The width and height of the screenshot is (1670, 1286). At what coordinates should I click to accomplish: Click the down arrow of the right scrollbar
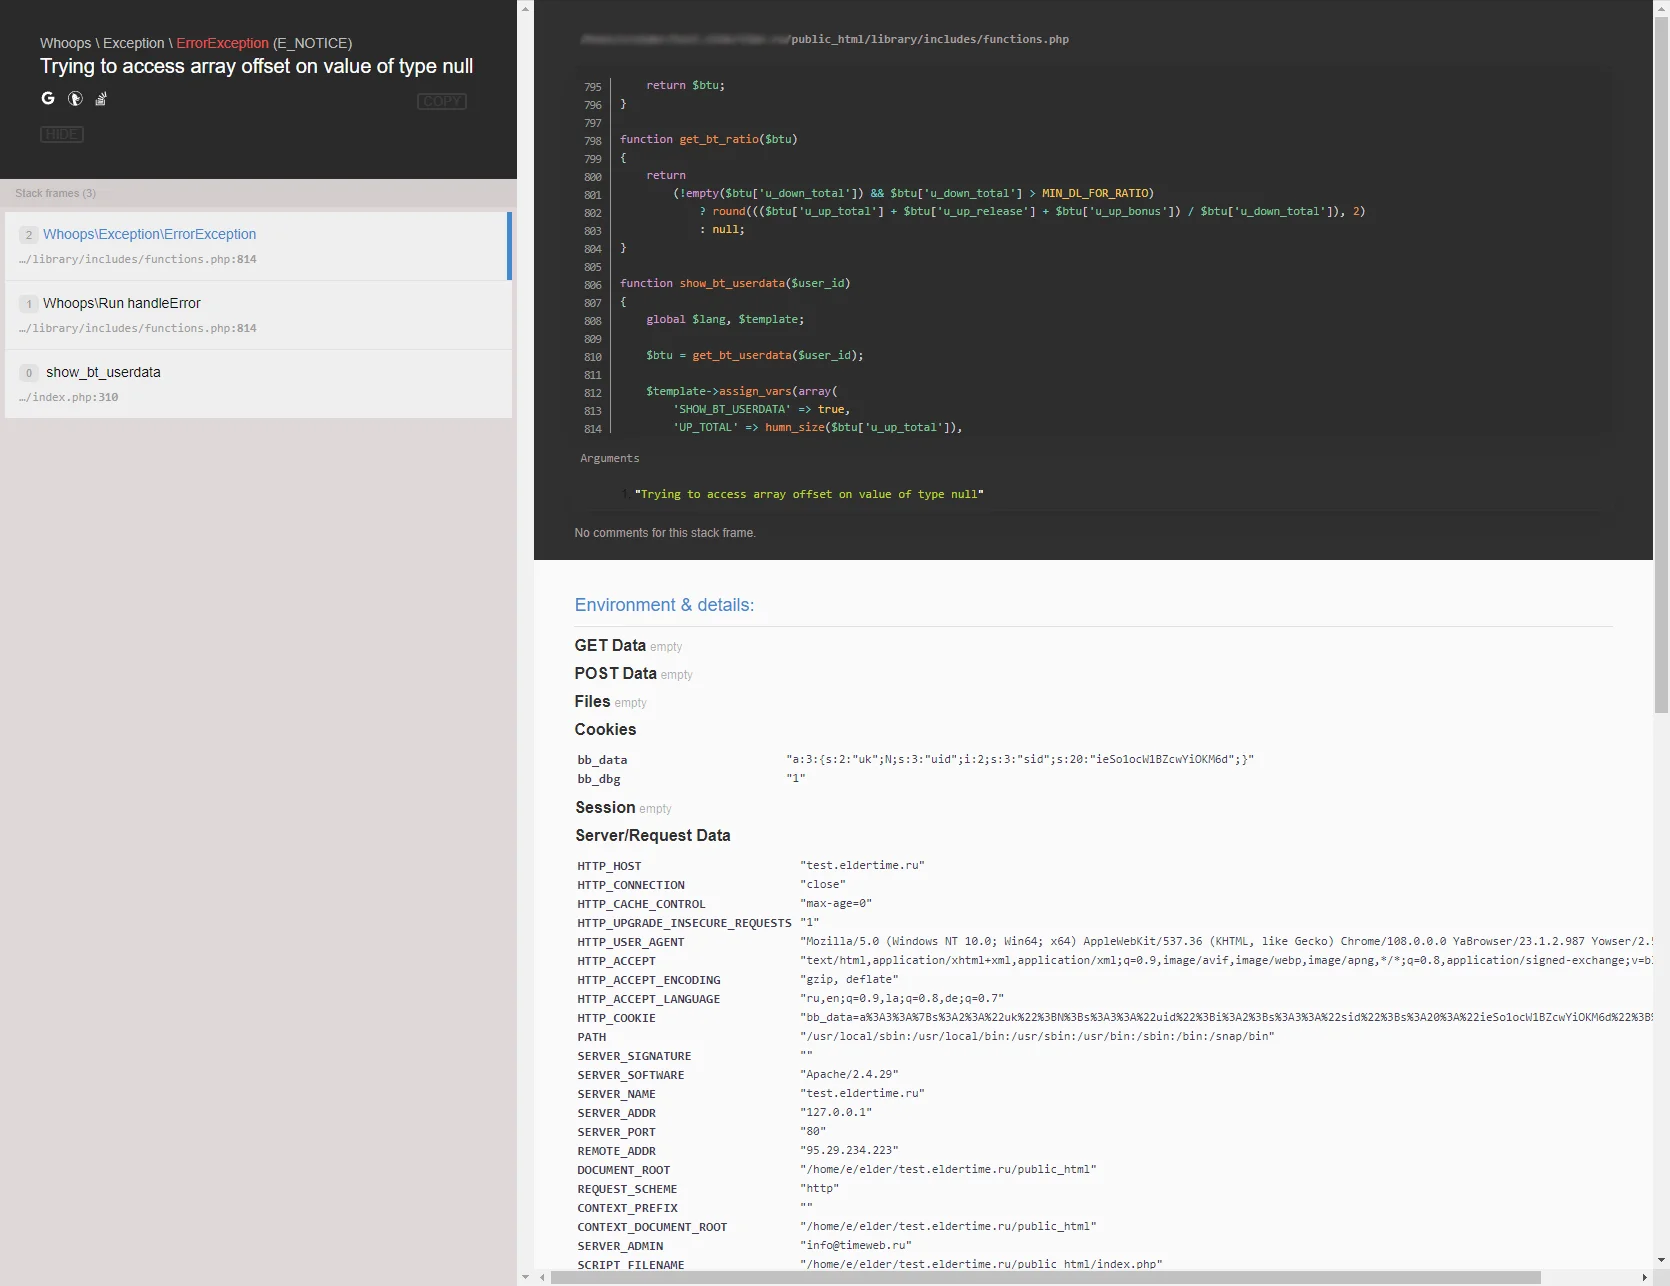pyautogui.click(x=1661, y=1261)
